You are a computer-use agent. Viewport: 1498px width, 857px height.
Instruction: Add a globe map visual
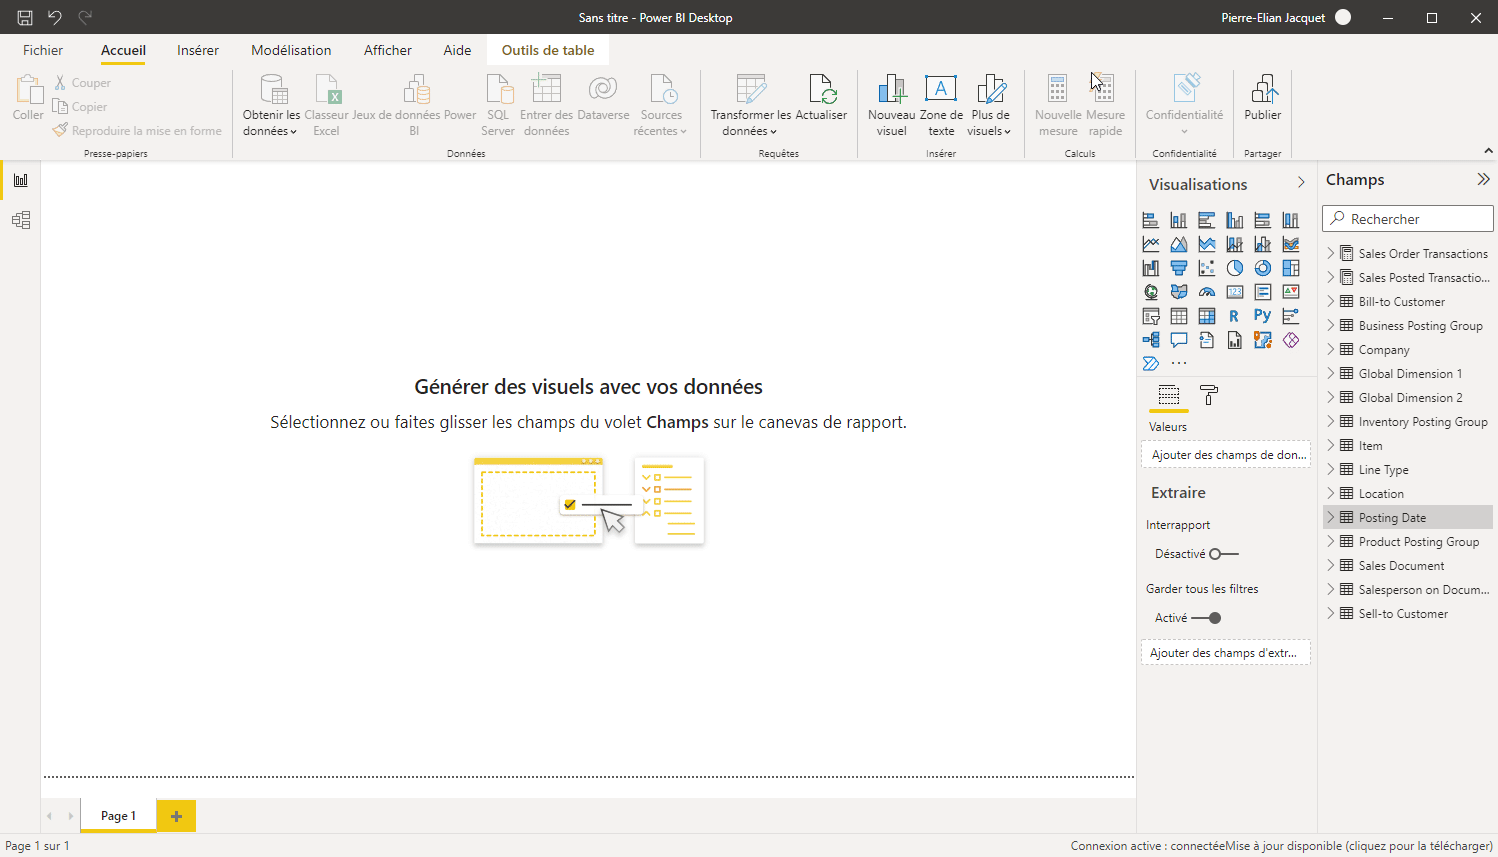[1151, 292]
